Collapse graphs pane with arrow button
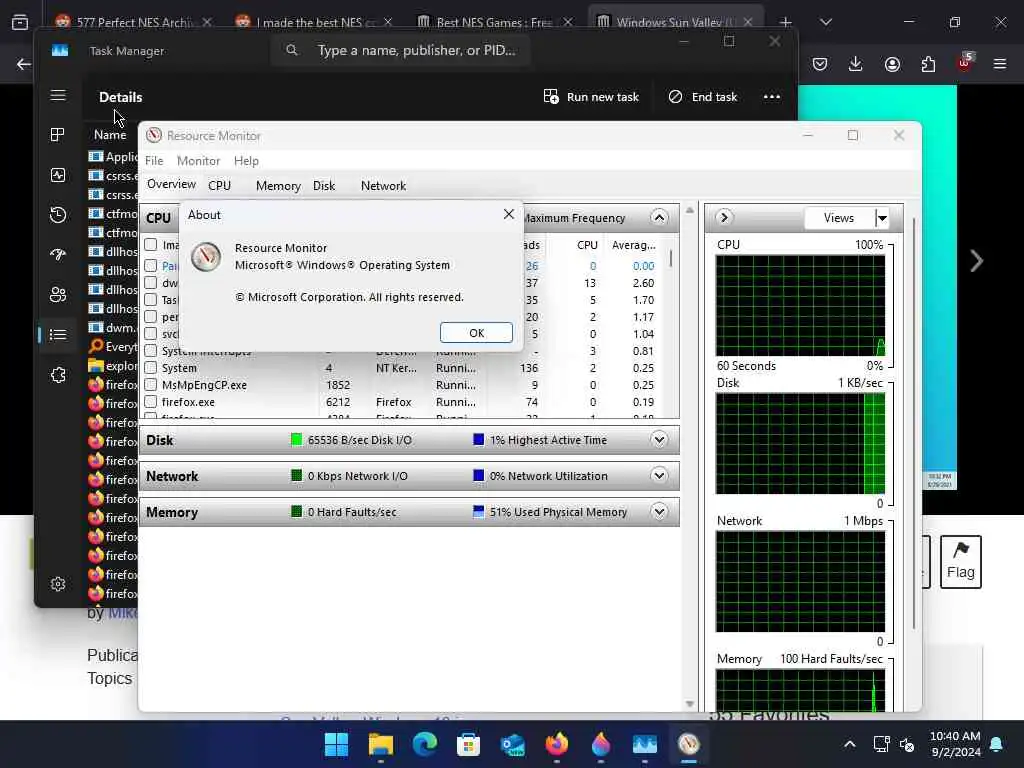The width and height of the screenshot is (1024, 768). coord(724,217)
